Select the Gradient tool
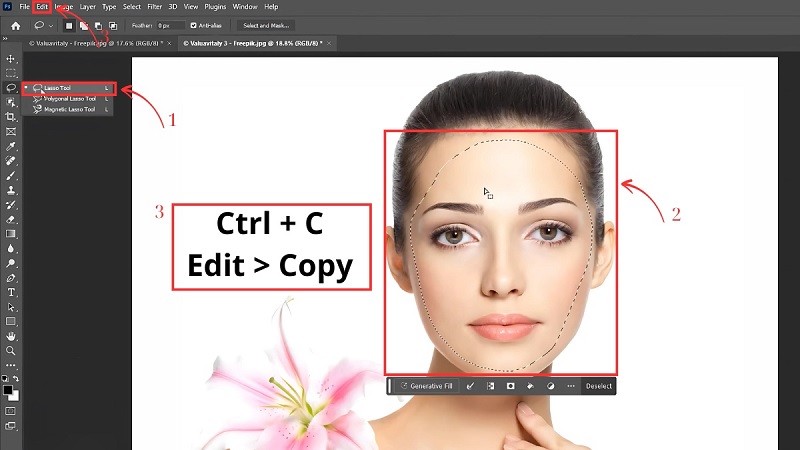This screenshot has height=450, width=800. pos(11,234)
